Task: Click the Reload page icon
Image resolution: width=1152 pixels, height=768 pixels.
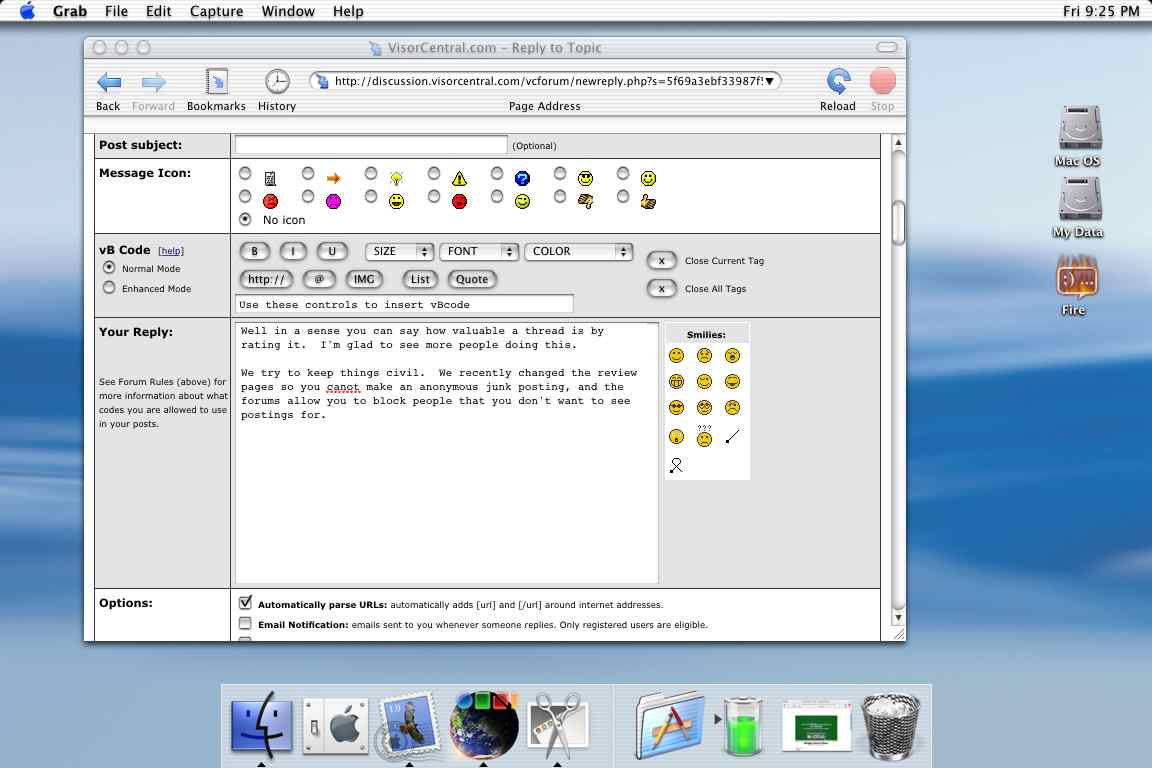Action: [838, 82]
